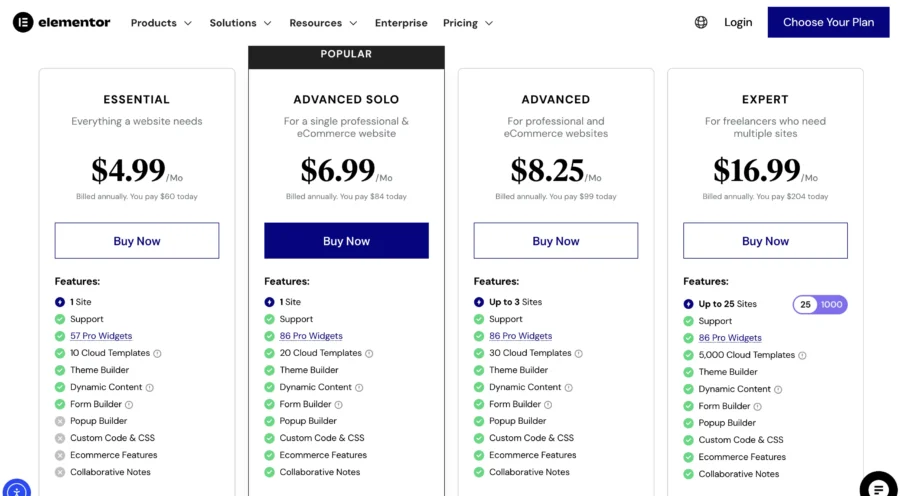The height and width of the screenshot is (496, 900).
Task: Click Dynamic Content info icon in Essential plan
Action: (x=150, y=388)
